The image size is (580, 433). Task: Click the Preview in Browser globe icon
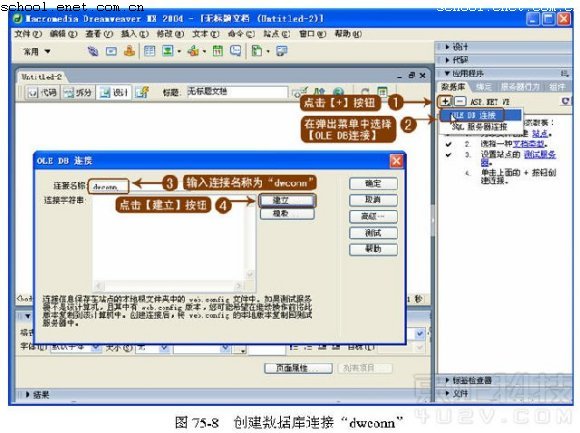click(338, 92)
